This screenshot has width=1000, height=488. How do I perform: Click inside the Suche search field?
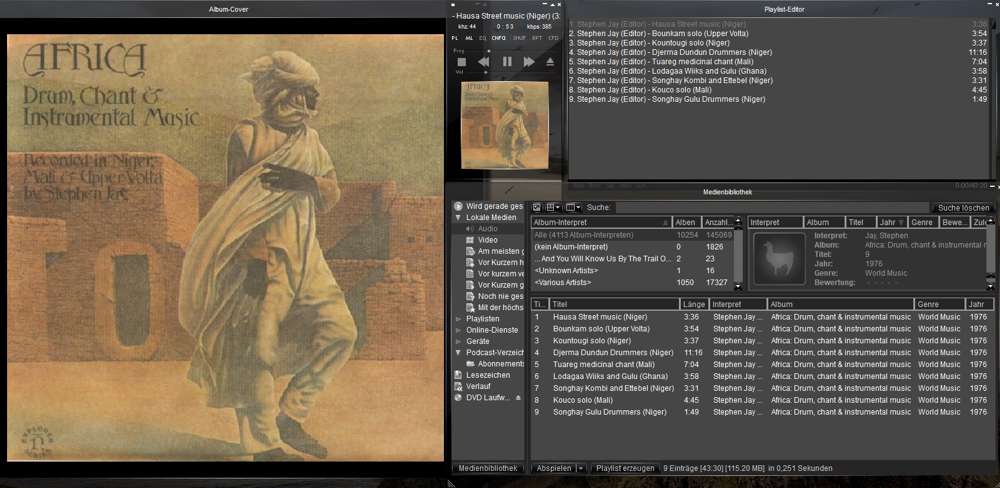point(760,207)
